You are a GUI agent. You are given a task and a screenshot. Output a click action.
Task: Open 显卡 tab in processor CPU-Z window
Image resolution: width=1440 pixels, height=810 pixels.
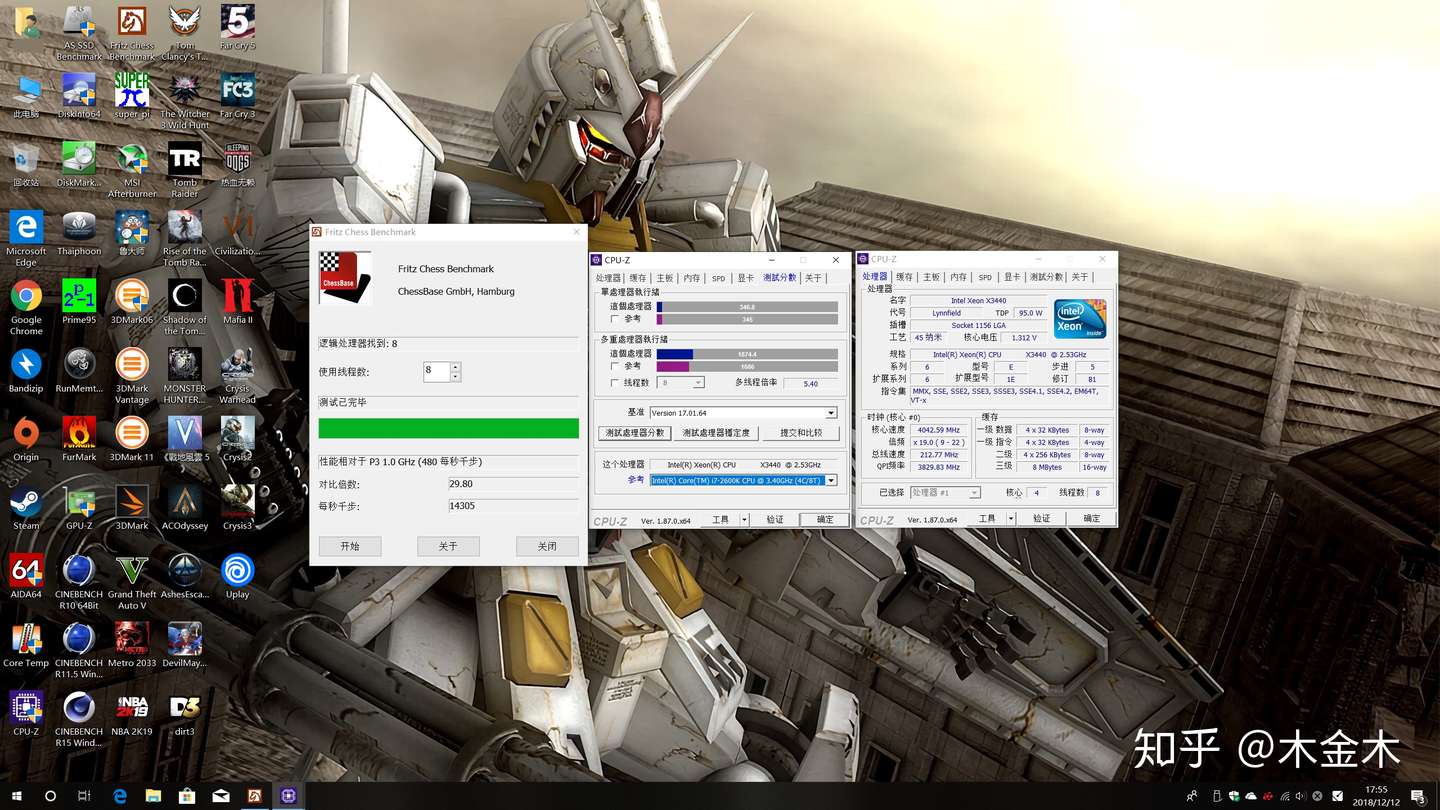coord(1012,277)
